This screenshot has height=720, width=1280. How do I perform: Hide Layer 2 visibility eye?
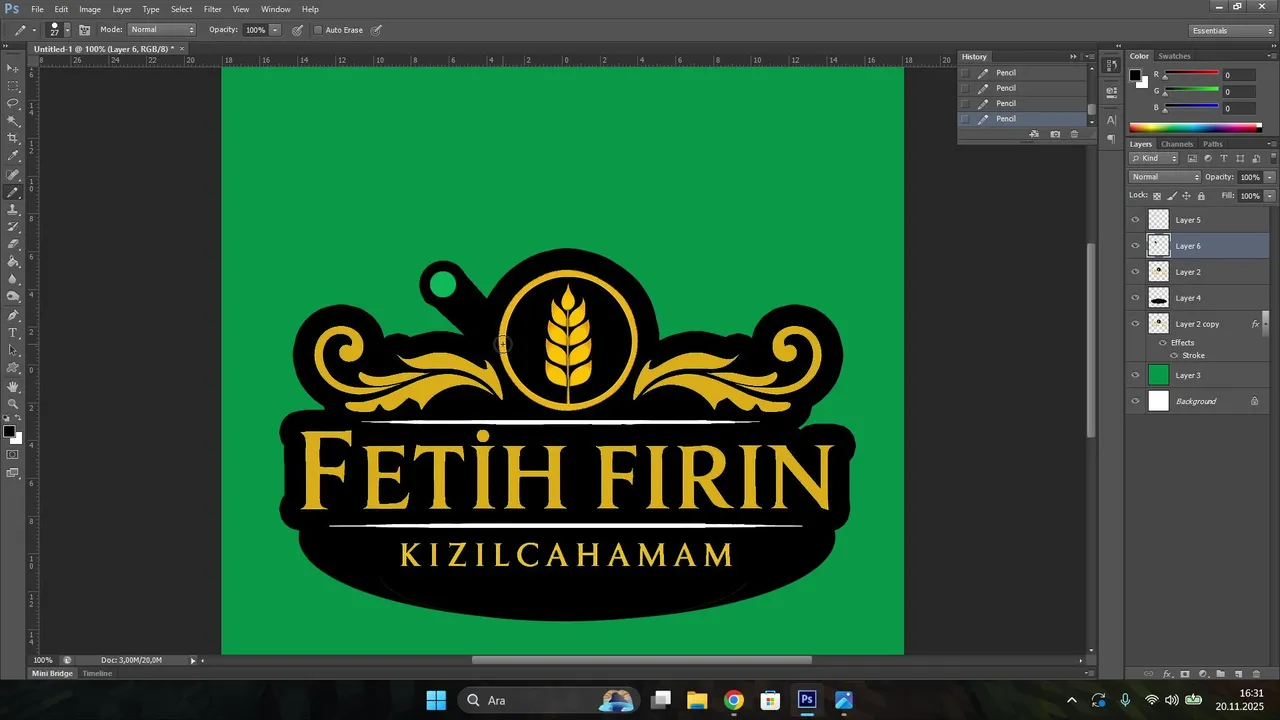1135,272
